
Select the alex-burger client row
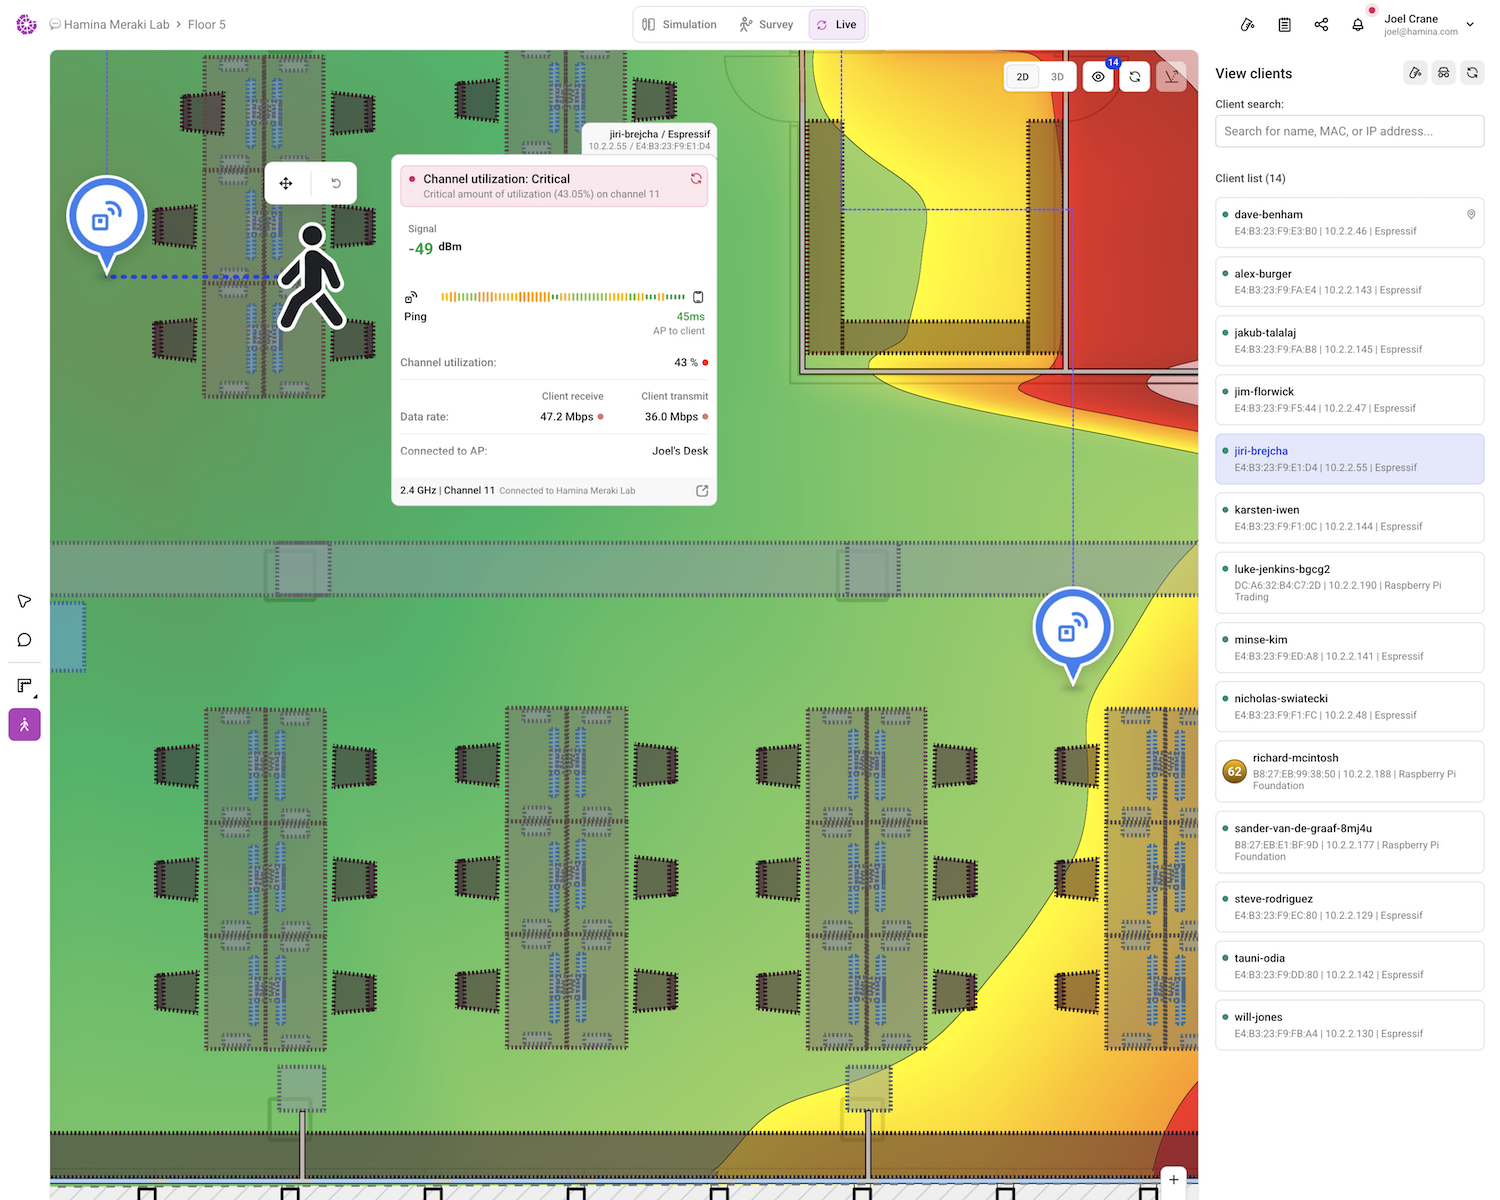coord(1349,282)
